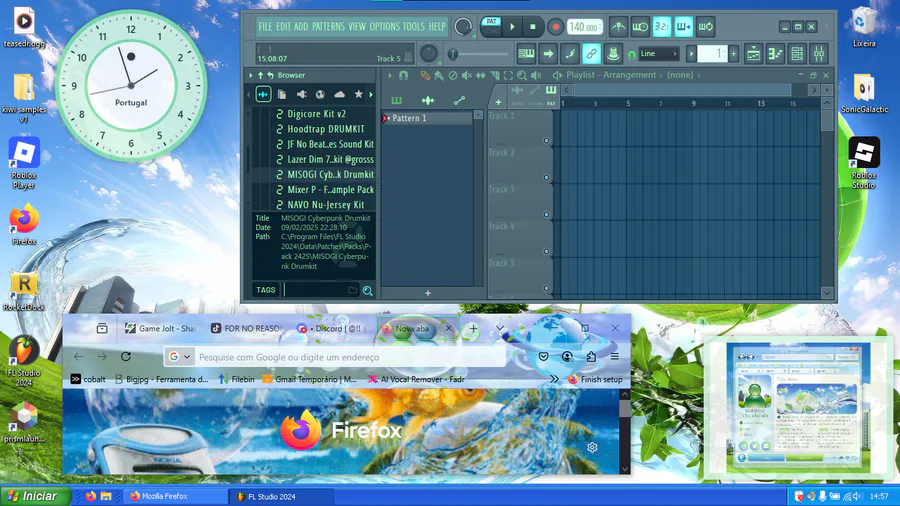Open the Browser globe online tab
The width and height of the screenshot is (900, 506).
coord(320,94)
